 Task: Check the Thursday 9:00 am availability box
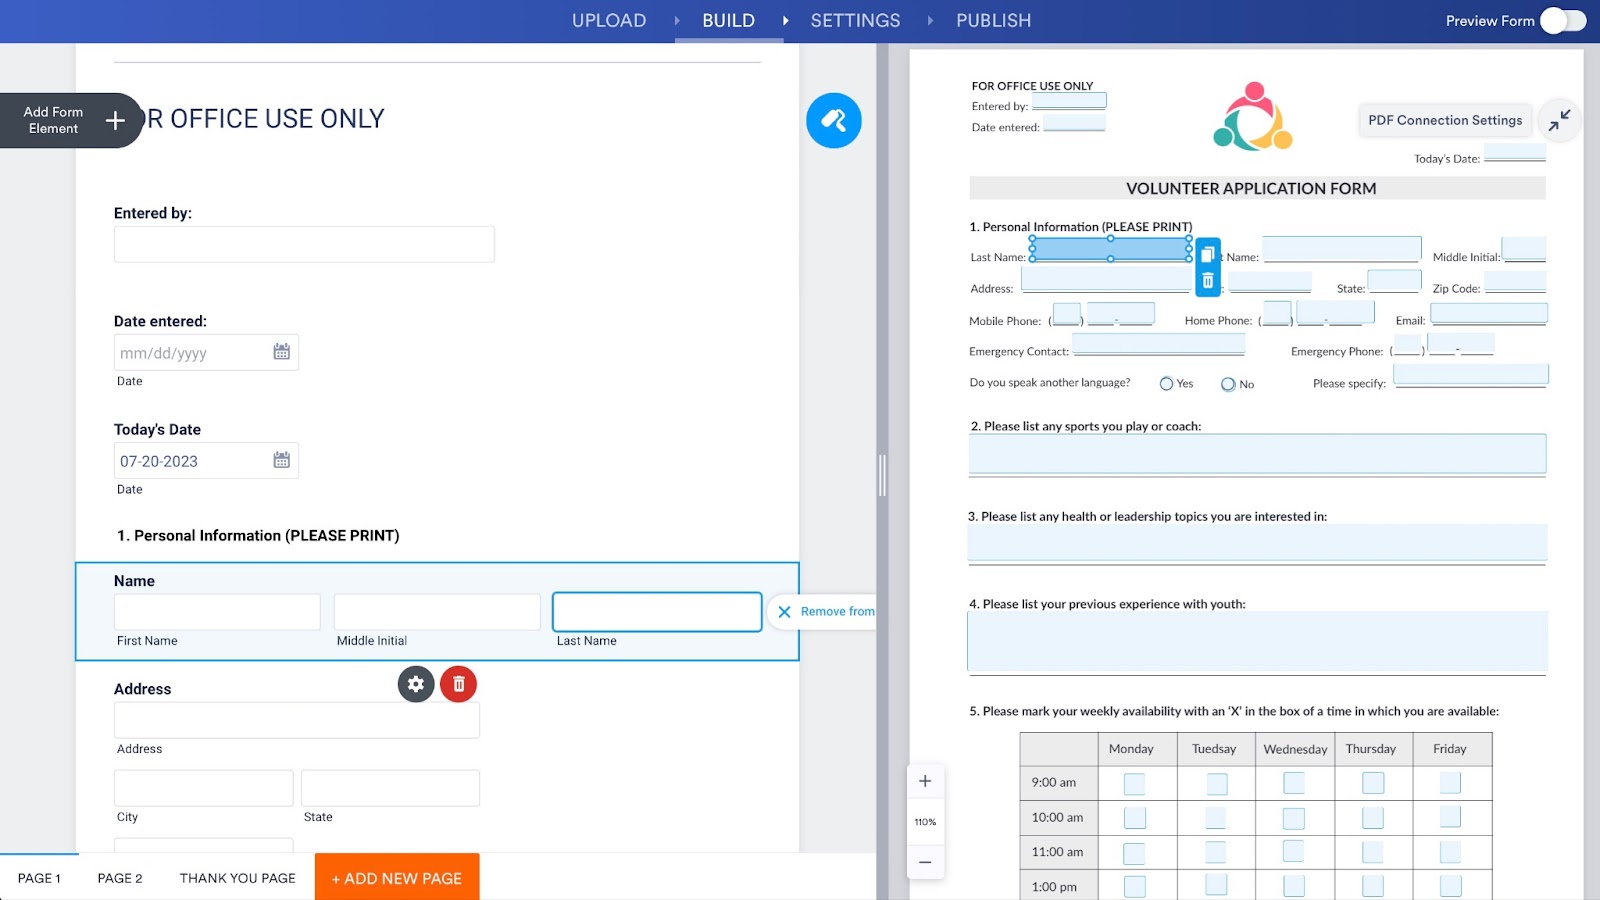pyautogui.click(x=1373, y=783)
